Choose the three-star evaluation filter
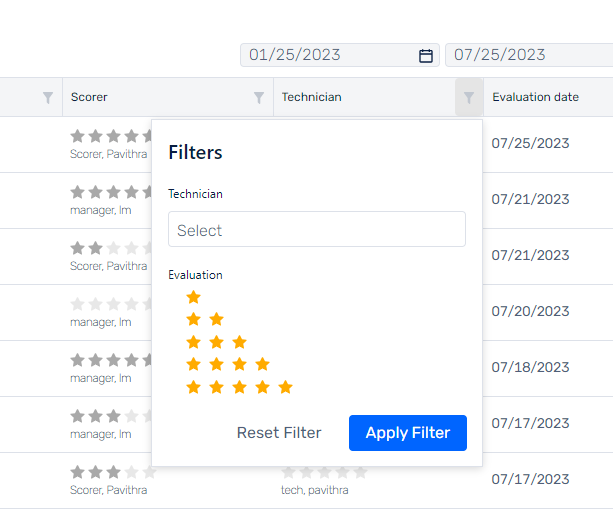 [216, 342]
